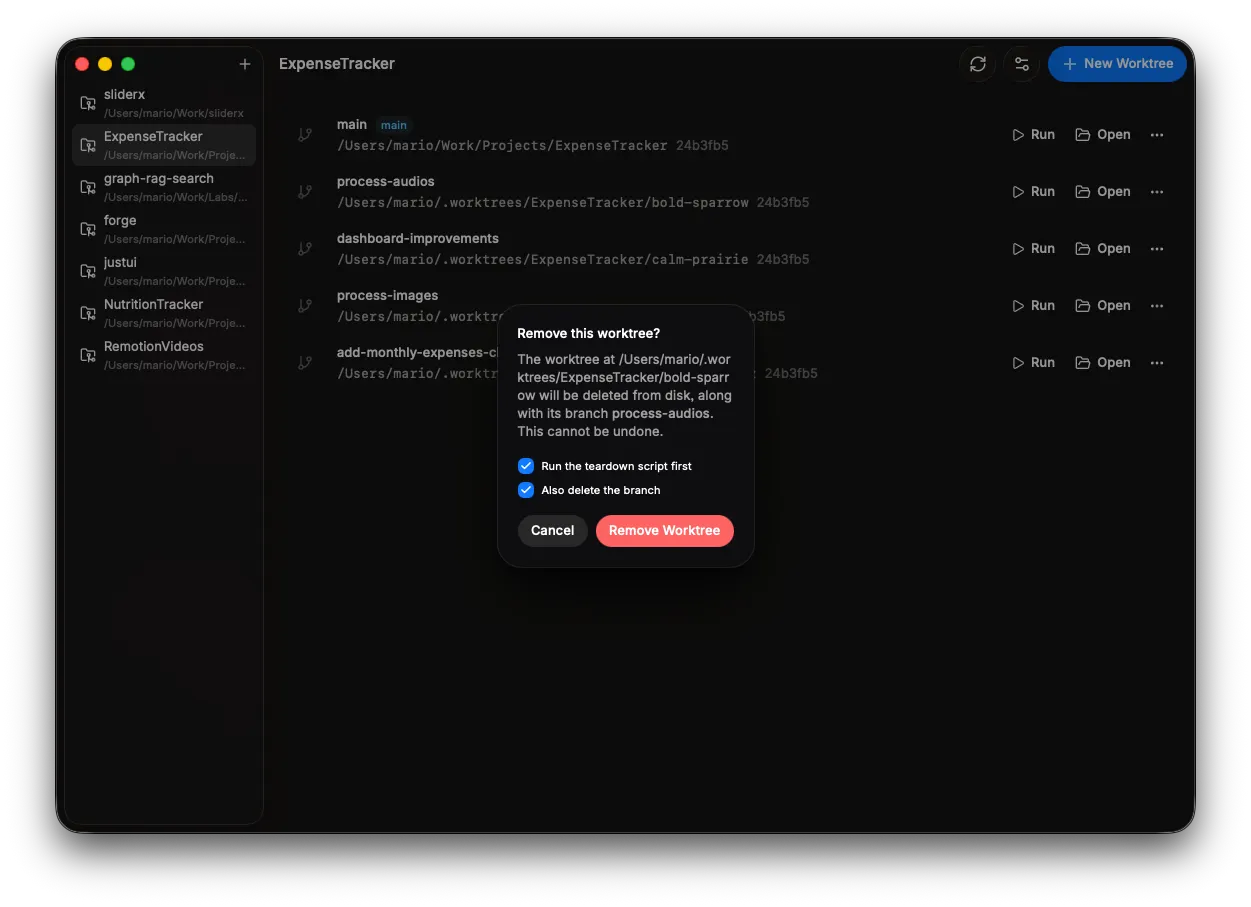Screen dimensions: 1251x907
Task: Open more options for main worktree
Action: tap(1157, 135)
